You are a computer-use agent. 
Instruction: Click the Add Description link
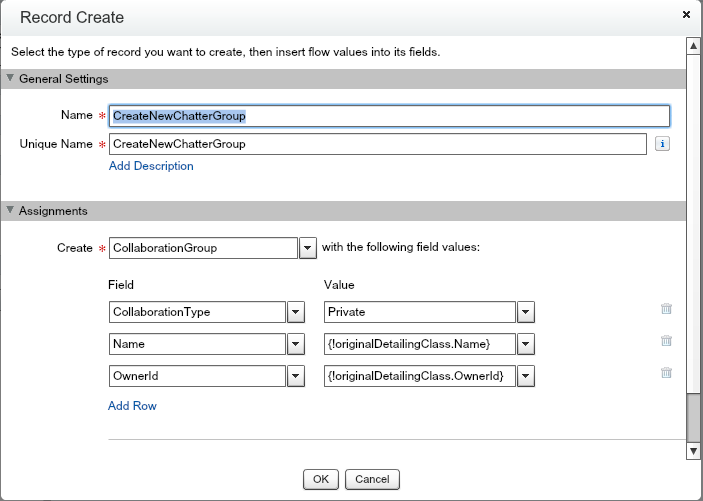151,166
